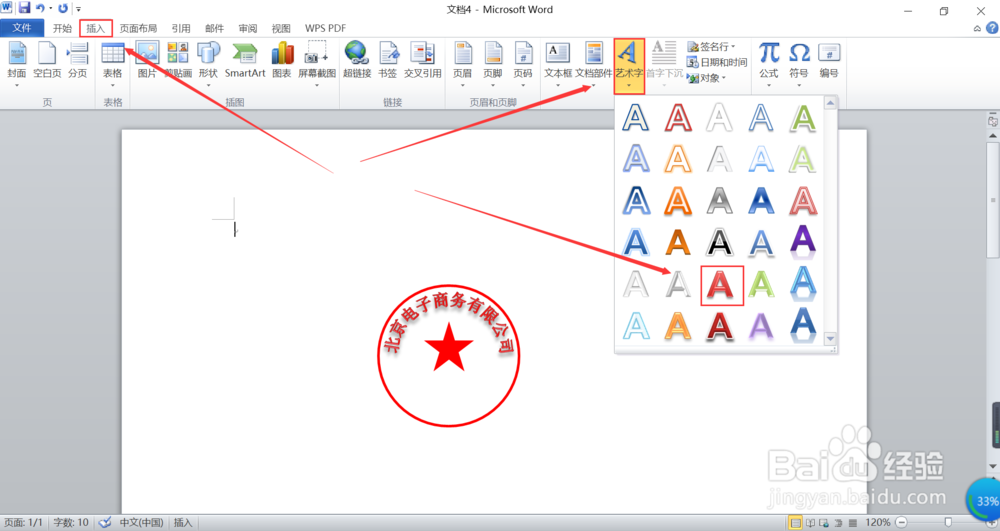Open zoom dialog via 120% label

[878, 523]
